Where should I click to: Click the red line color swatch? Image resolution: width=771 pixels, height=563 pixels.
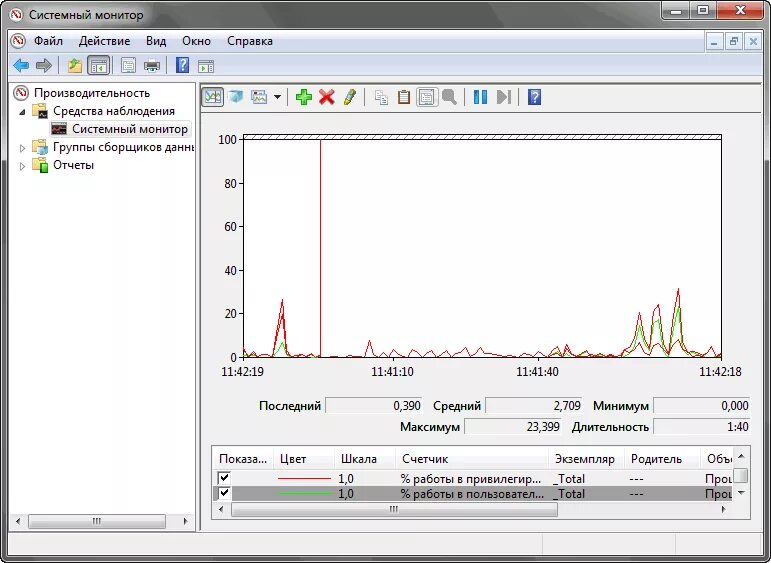coord(304,478)
